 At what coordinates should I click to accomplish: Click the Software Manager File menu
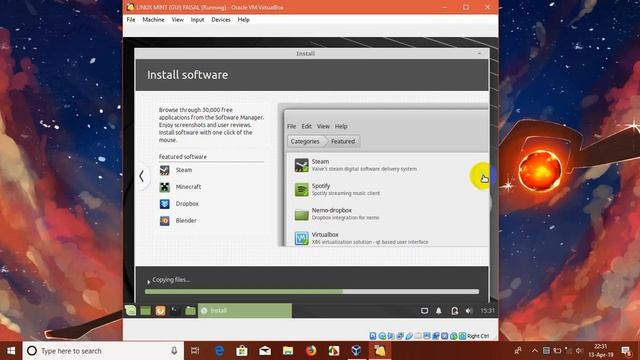click(x=291, y=126)
